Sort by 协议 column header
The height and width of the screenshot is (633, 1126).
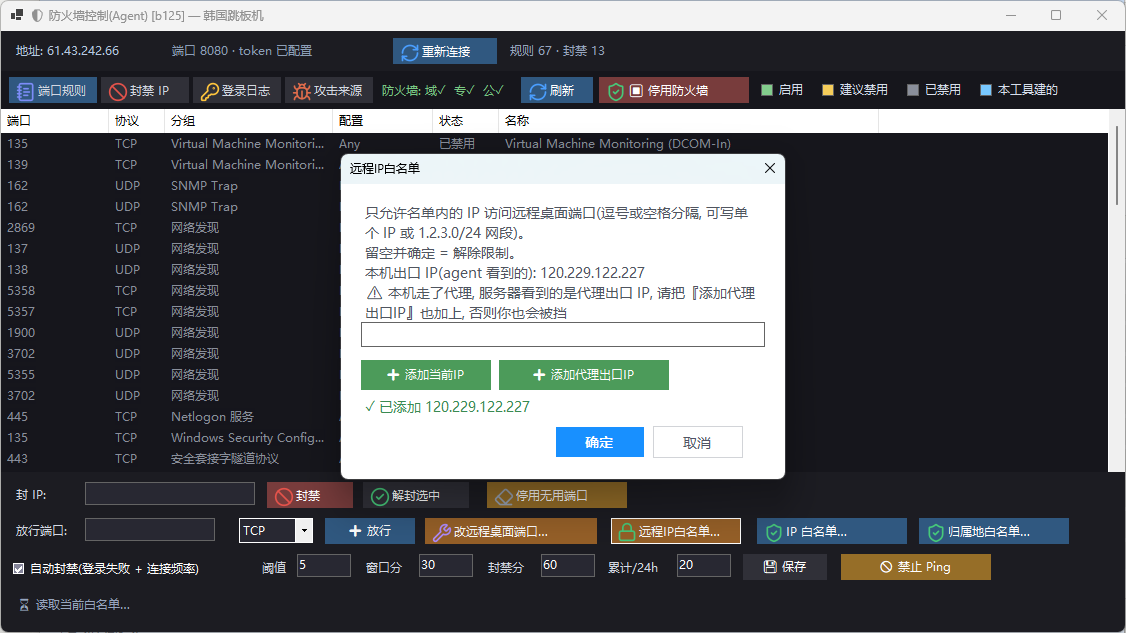tap(136, 121)
